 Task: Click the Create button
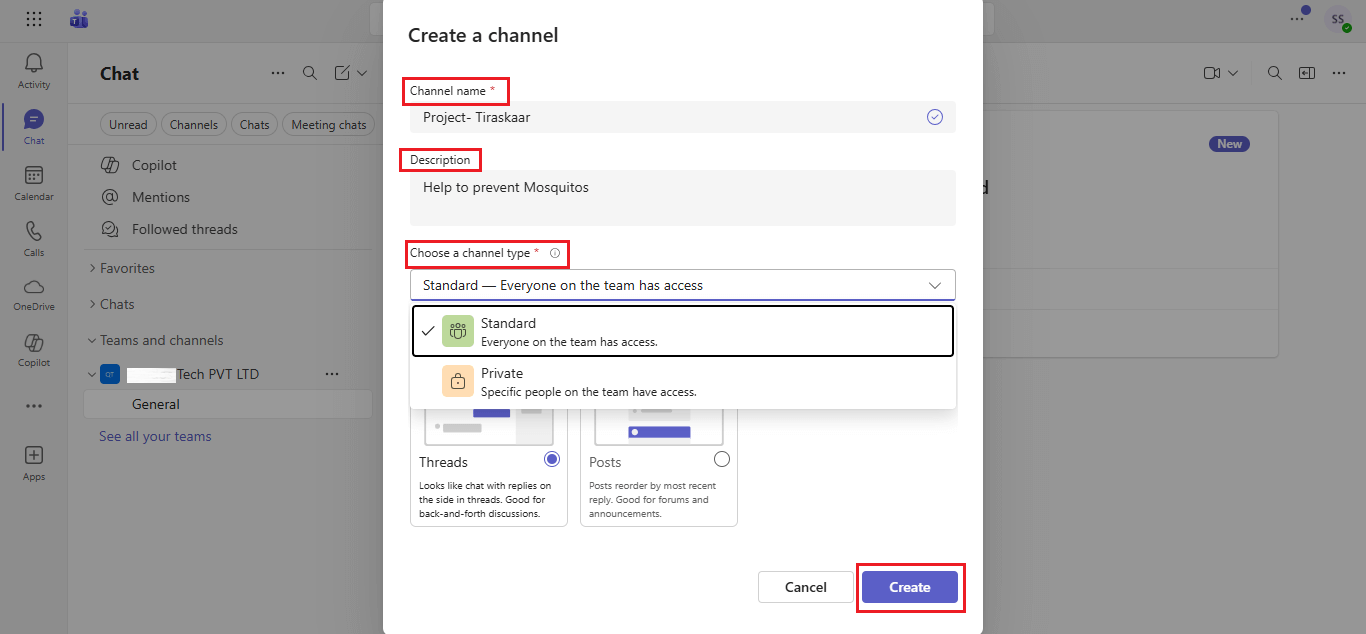point(909,587)
